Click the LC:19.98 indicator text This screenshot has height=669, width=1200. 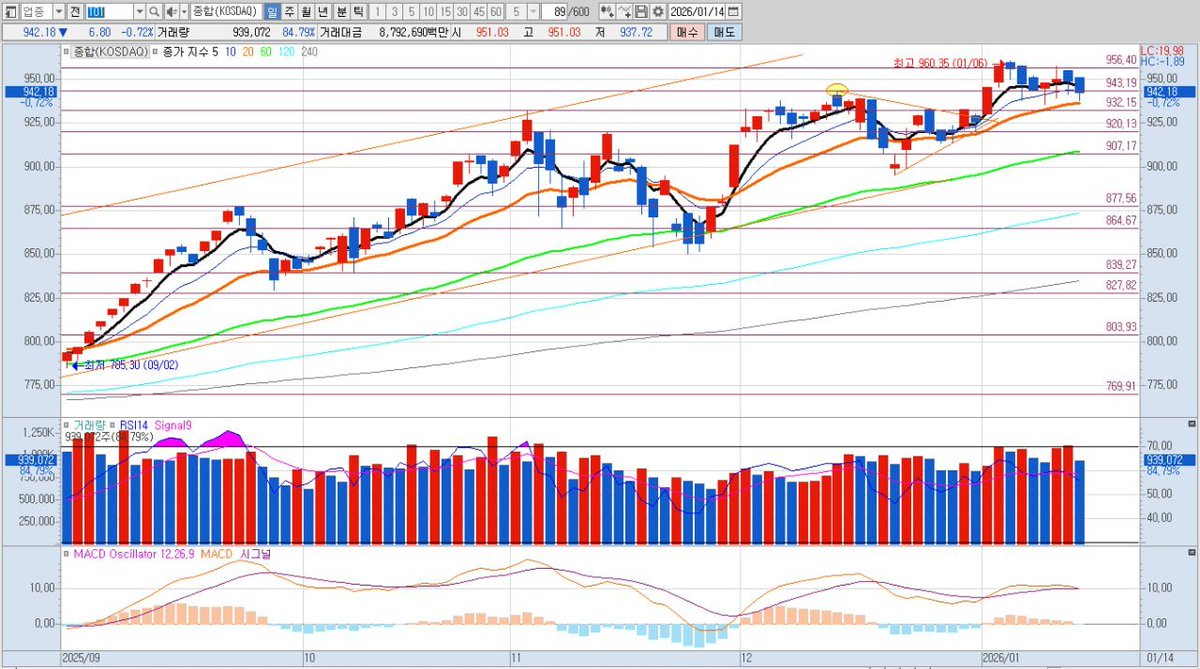coord(1162,49)
